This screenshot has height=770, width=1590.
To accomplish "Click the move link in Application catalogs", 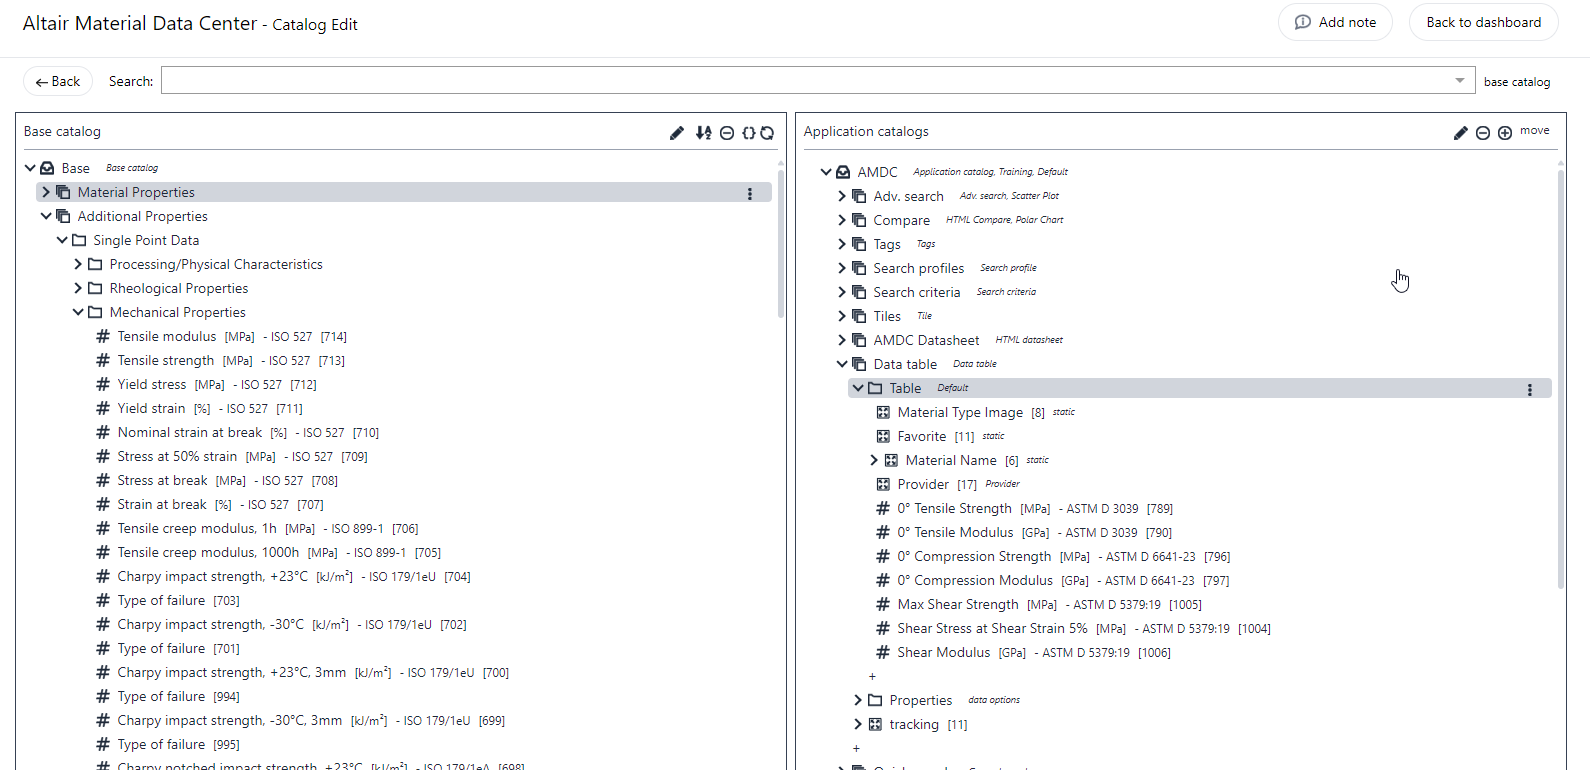I will (1535, 131).
